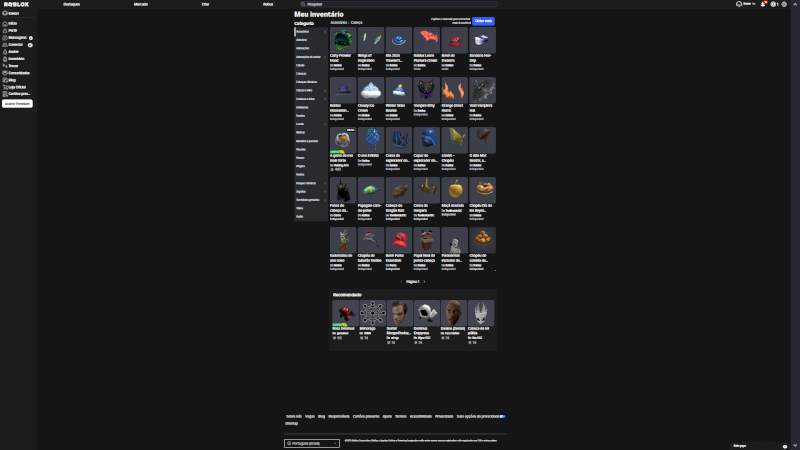Open the settings gear icon

pyautogui.click(x=784, y=4)
